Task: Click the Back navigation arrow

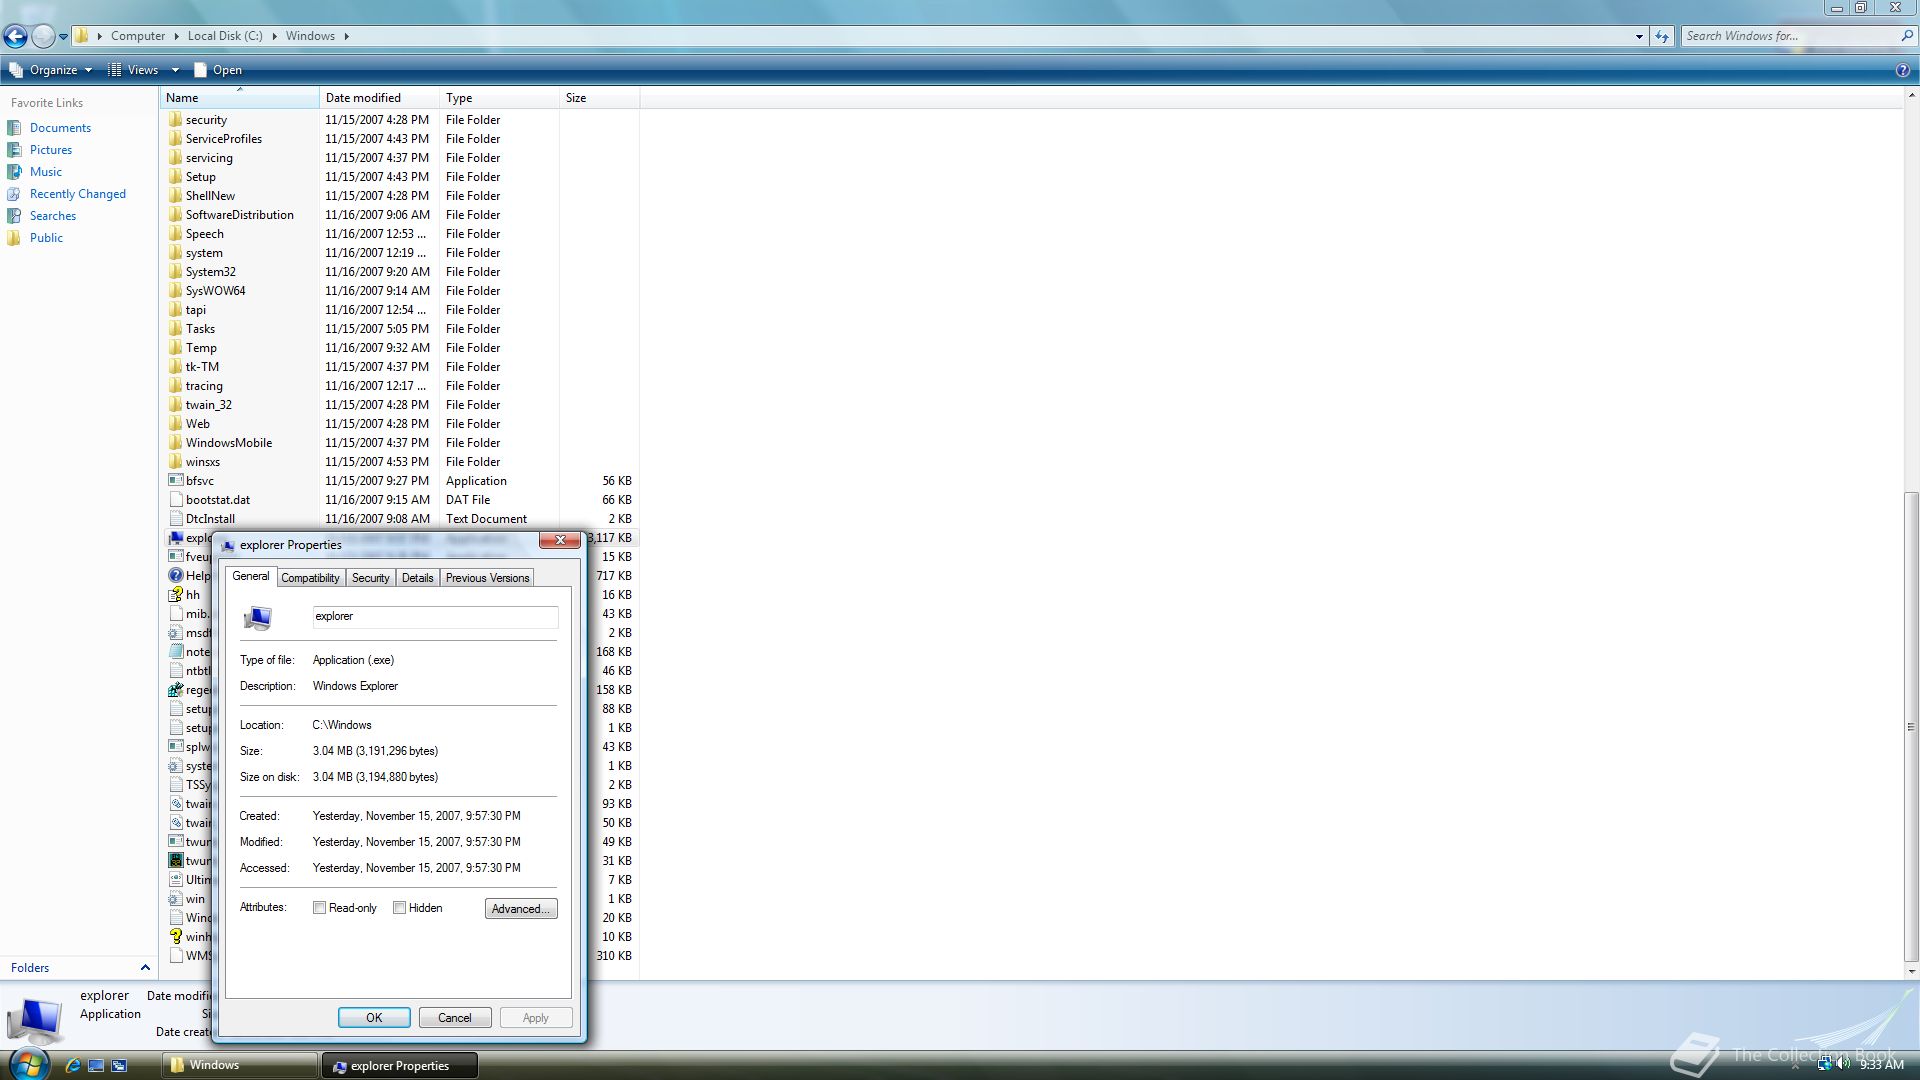Action: pos(15,36)
